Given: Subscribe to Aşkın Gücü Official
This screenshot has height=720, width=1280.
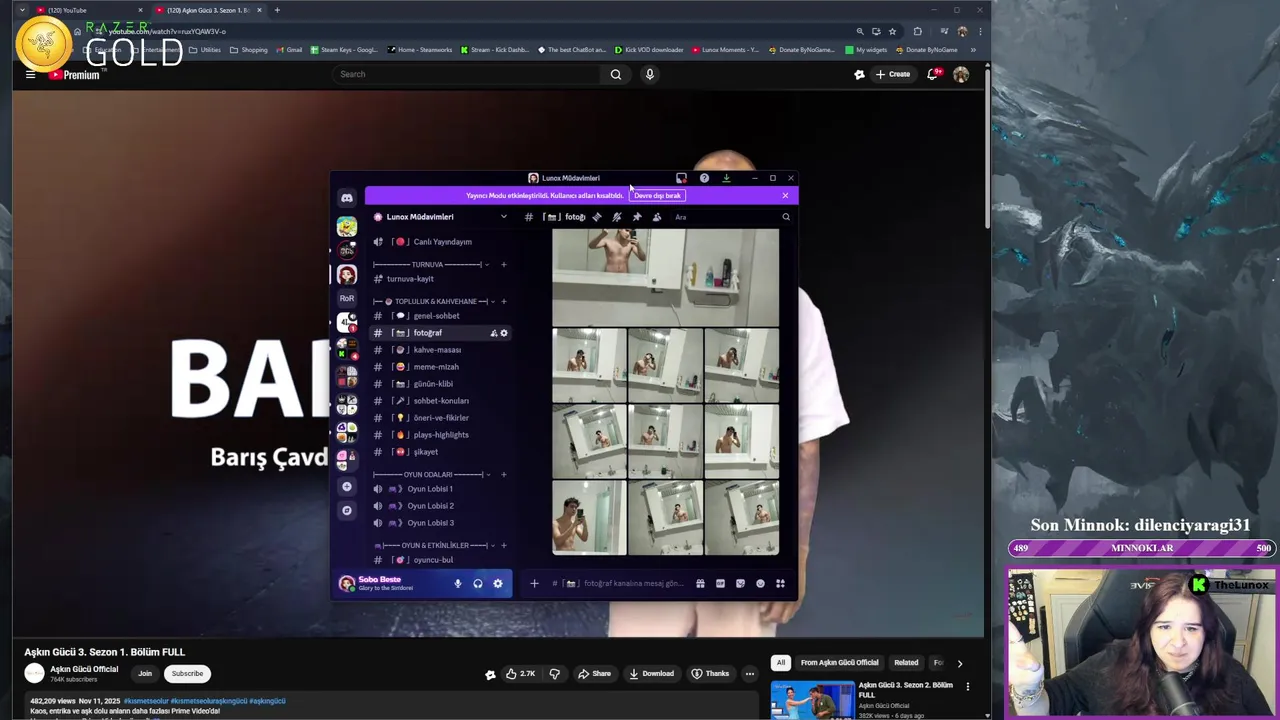Looking at the screenshot, I should 187,673.
